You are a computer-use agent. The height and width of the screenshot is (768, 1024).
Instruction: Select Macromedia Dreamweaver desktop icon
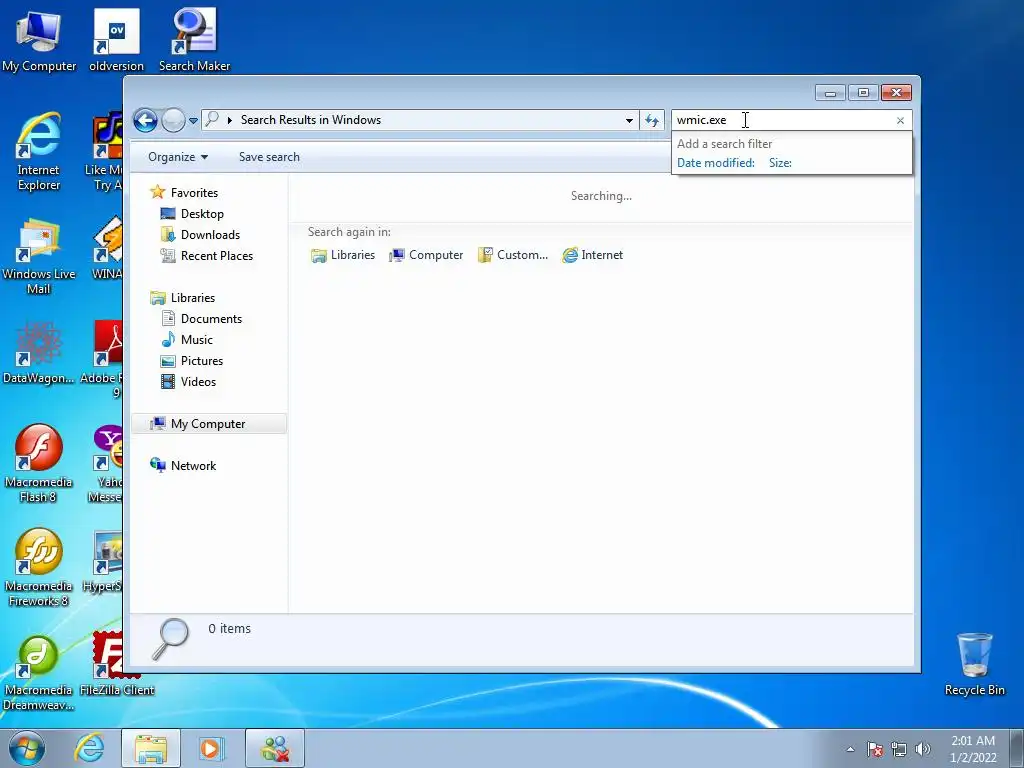pos(39,673)
